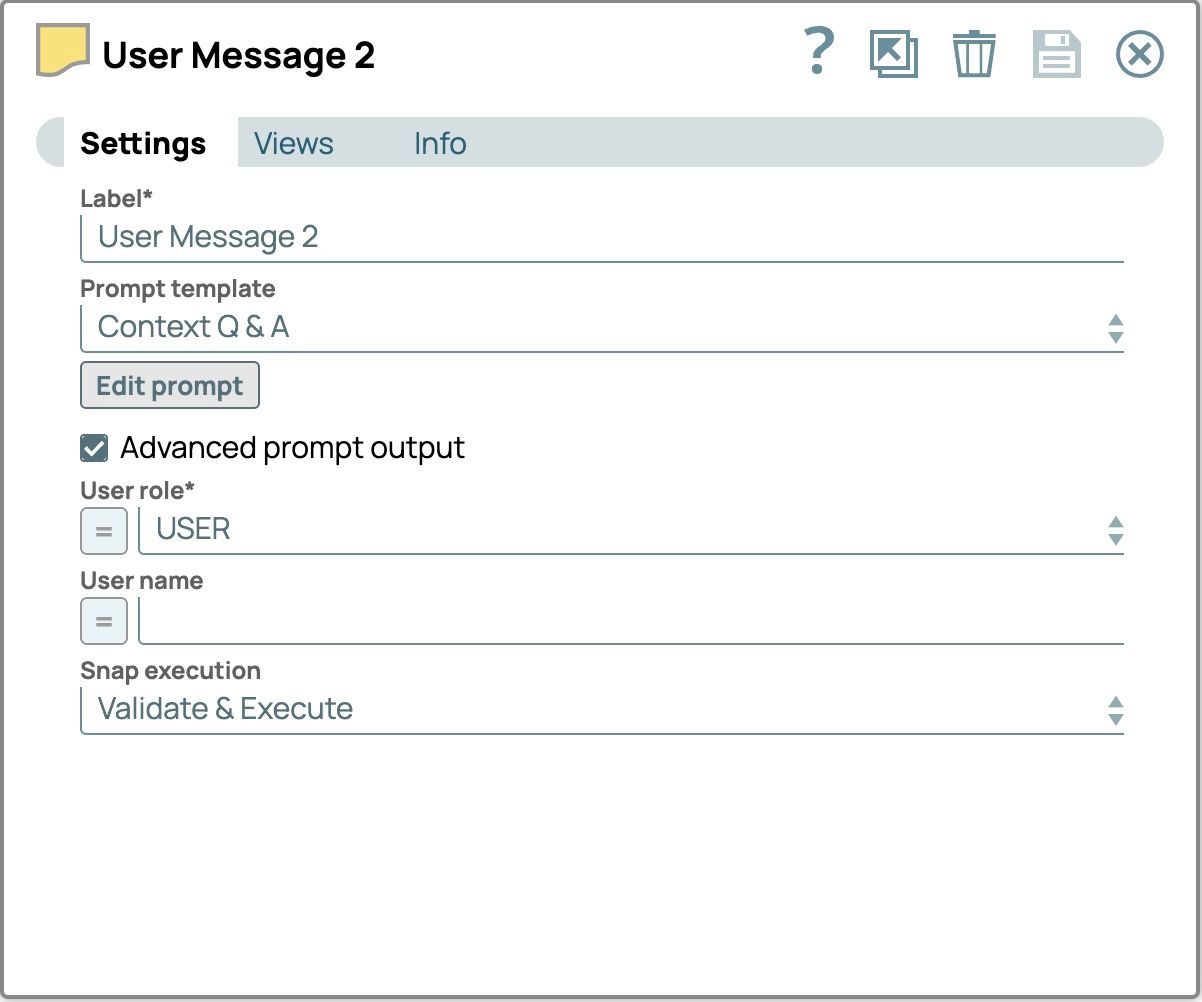Screen dimensions: 1202x1002
Task: Delete snap using trash can icon
Action: [973, 53]
